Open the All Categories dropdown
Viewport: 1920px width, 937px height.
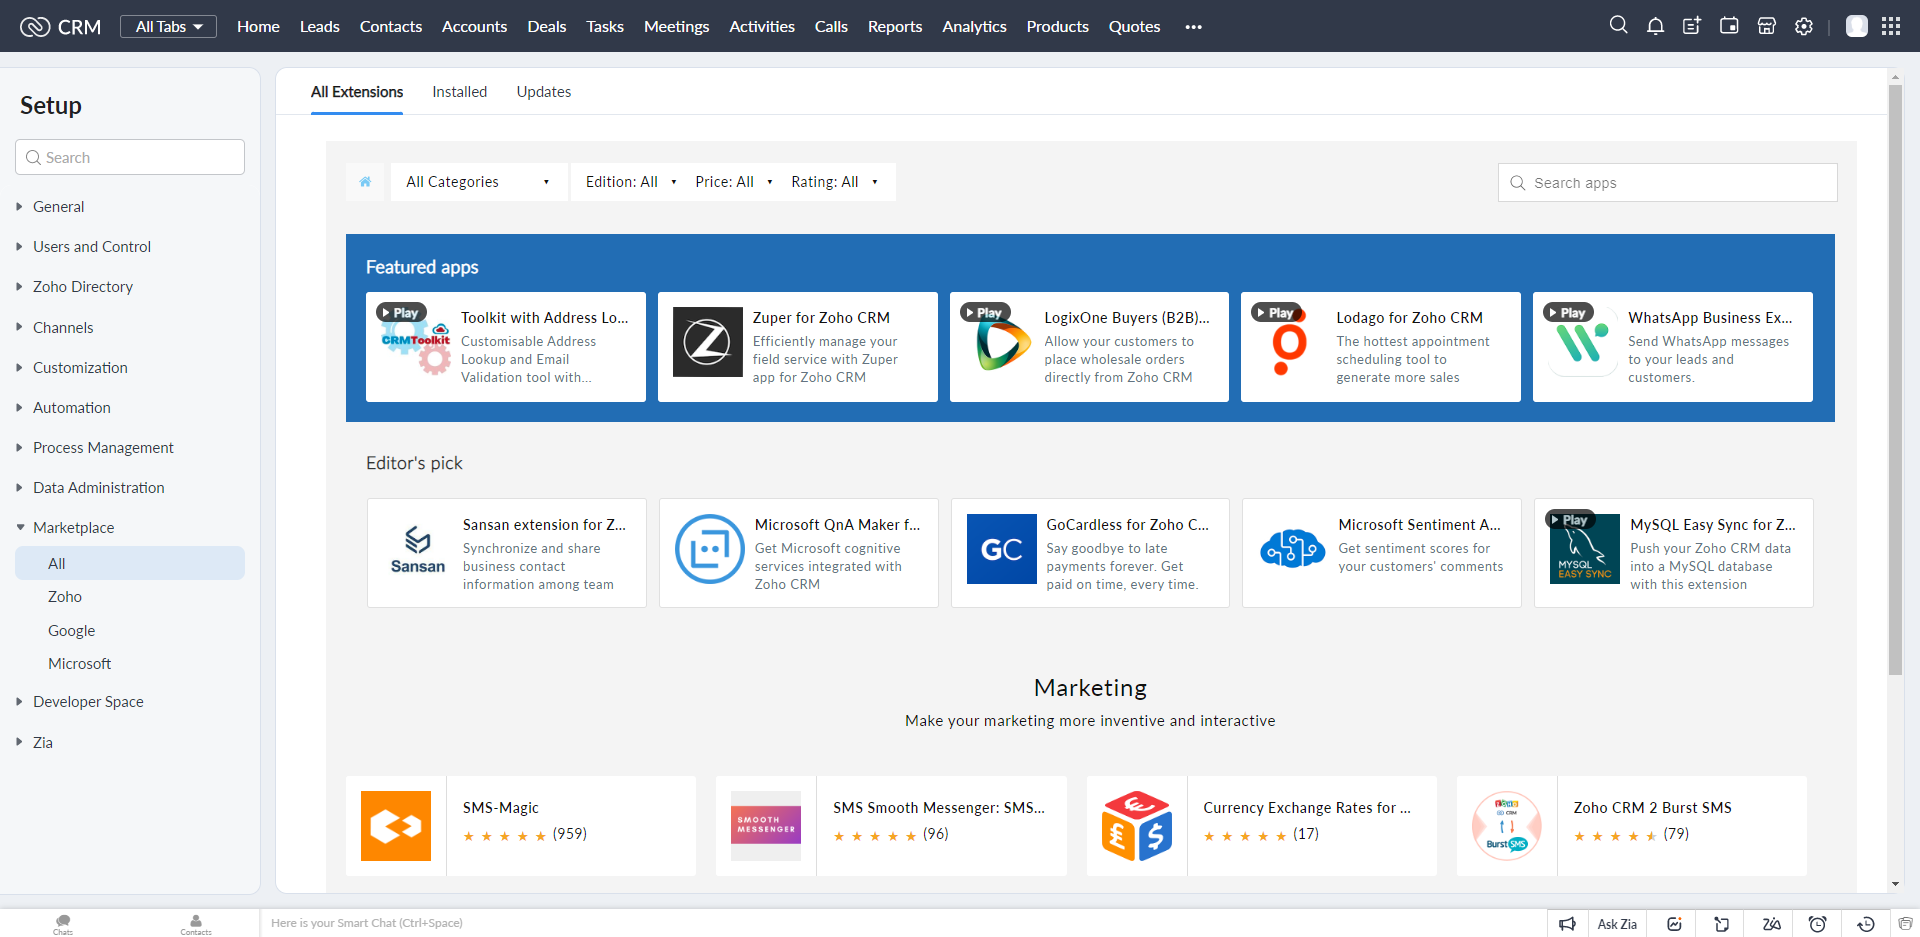[x=478, y=182]
